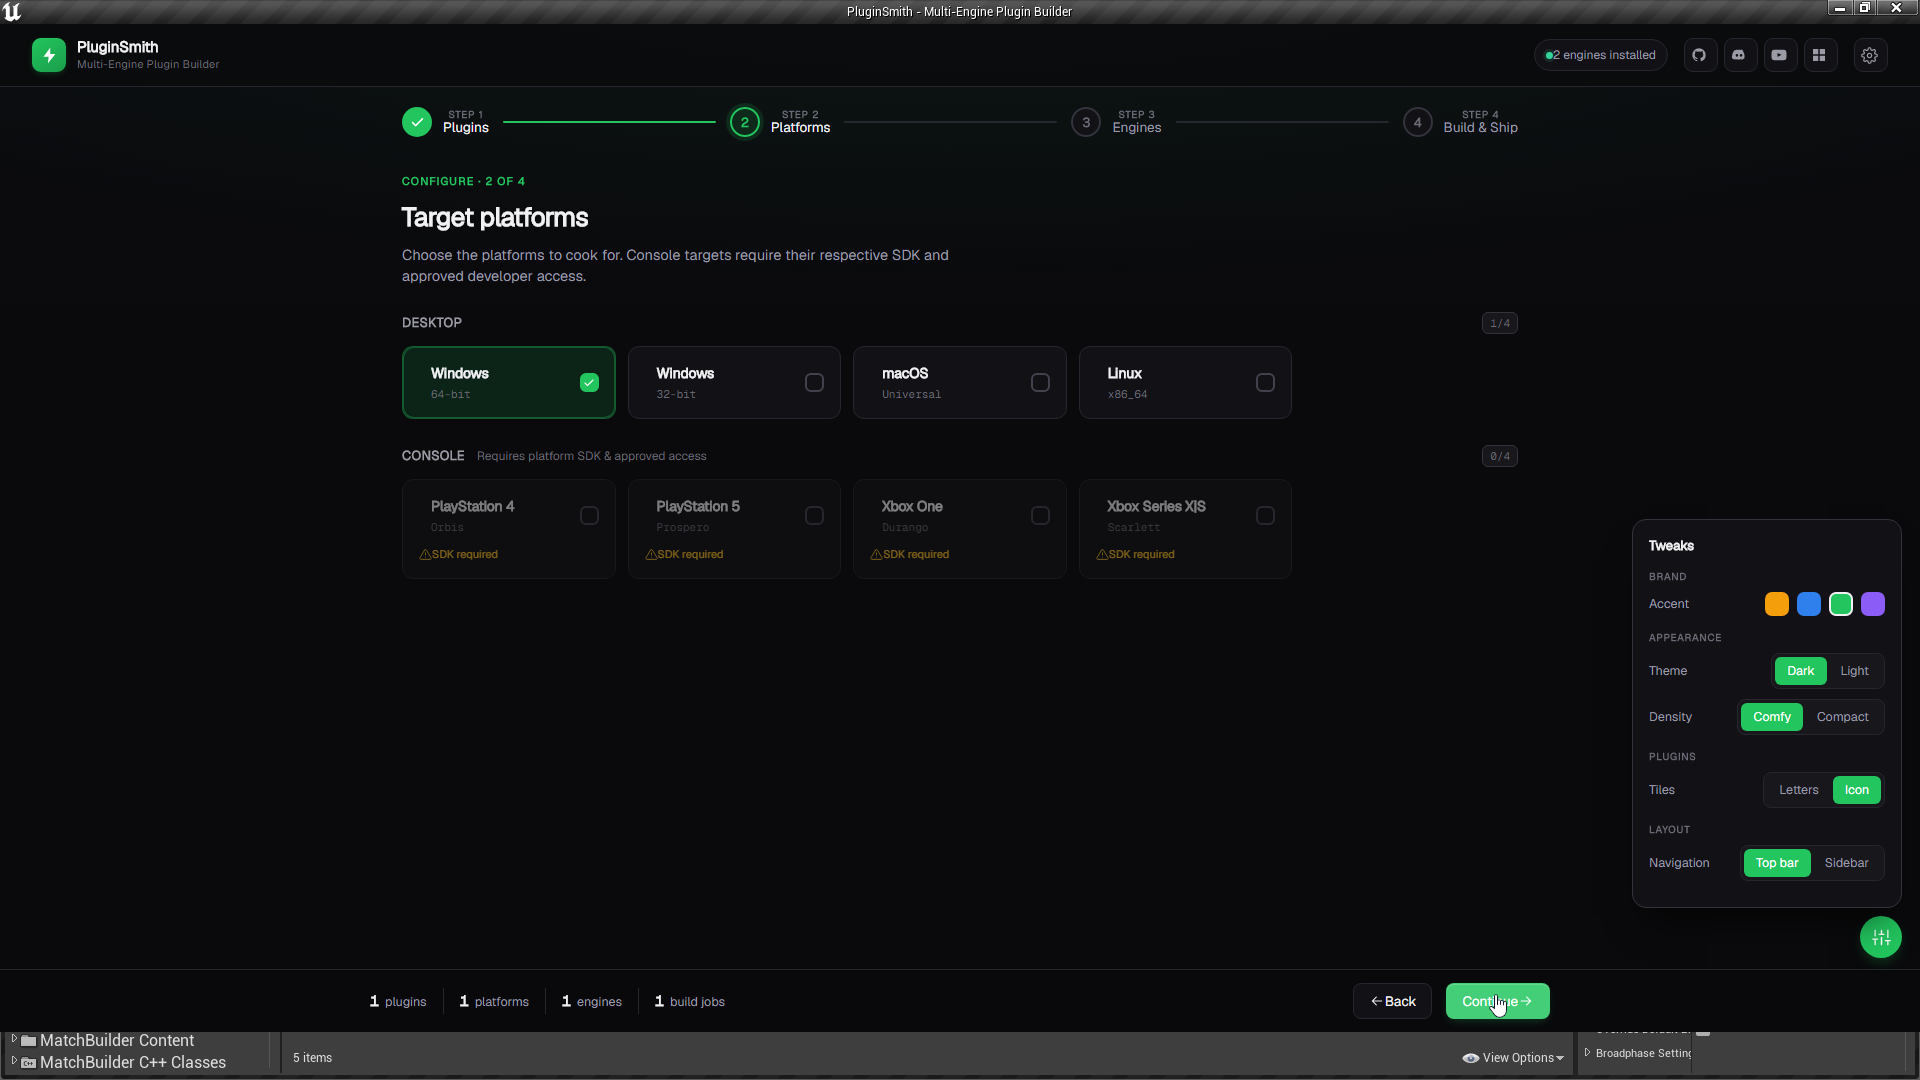Check the PlayStation 5 platform box
The width and height of the screenshot is (1920, 1080).
[815, 515]
